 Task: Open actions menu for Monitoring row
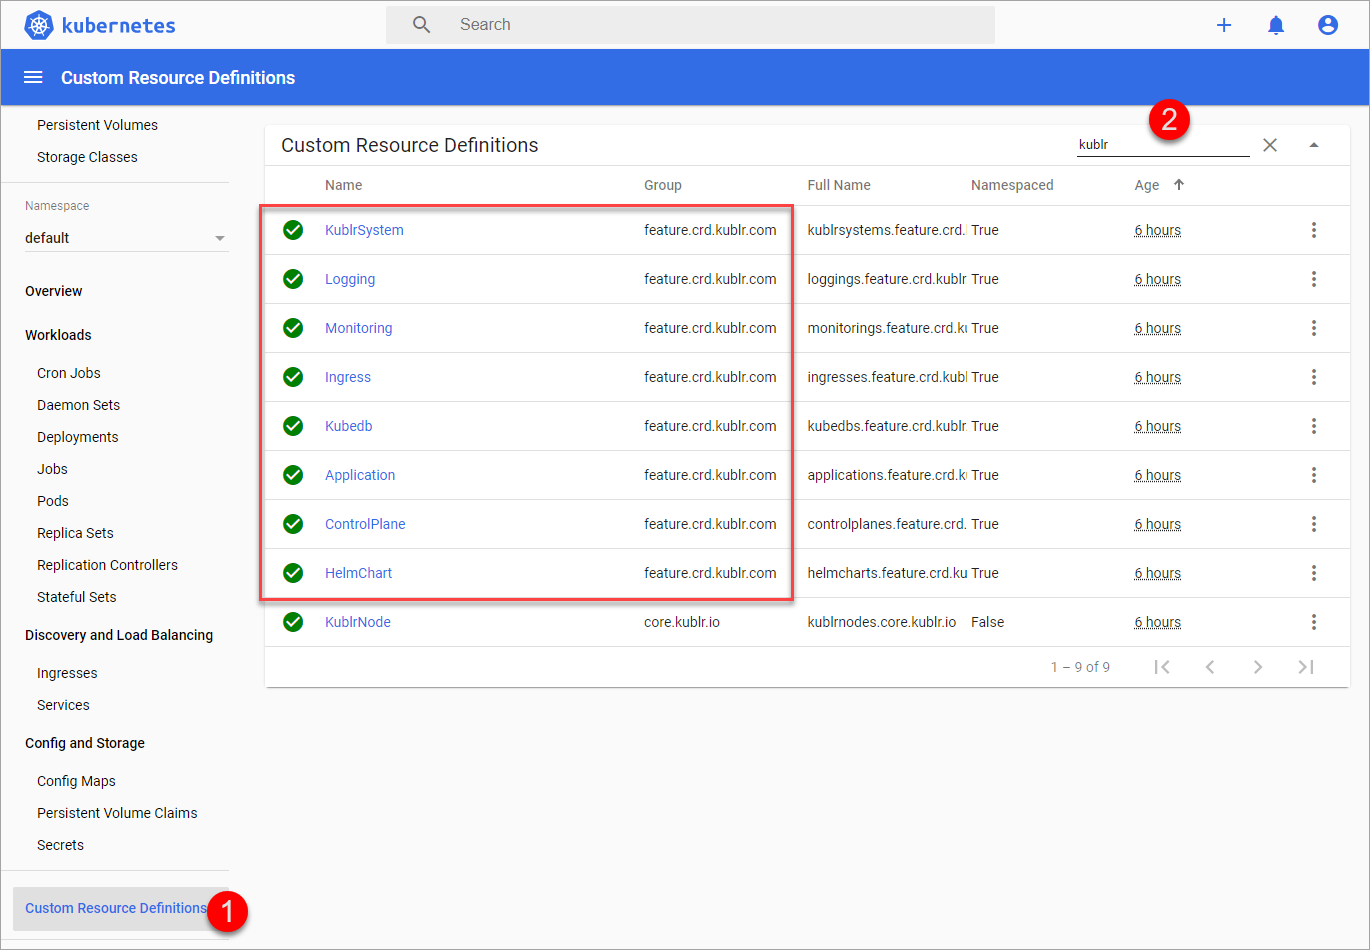point(1314,328)
